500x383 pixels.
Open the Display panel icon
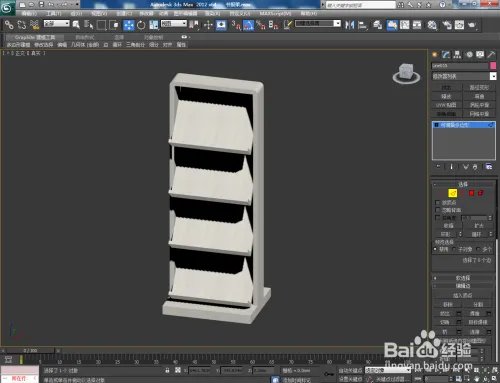tap(480, 54)
